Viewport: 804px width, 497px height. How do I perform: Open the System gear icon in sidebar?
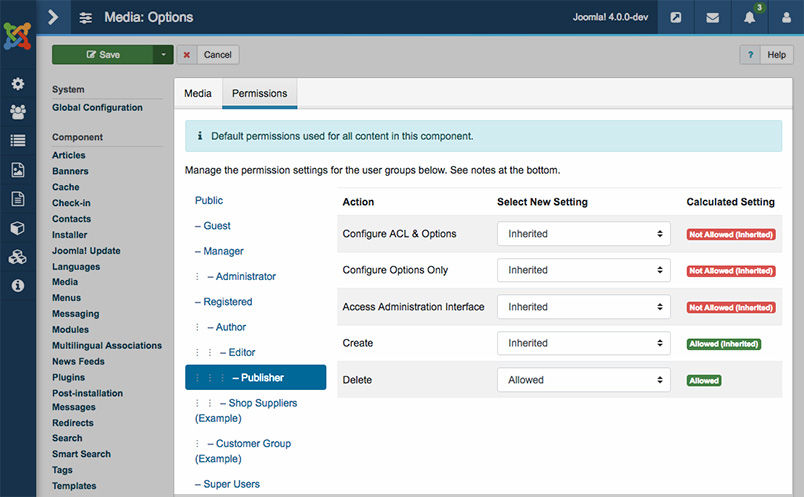pos(18,84)
